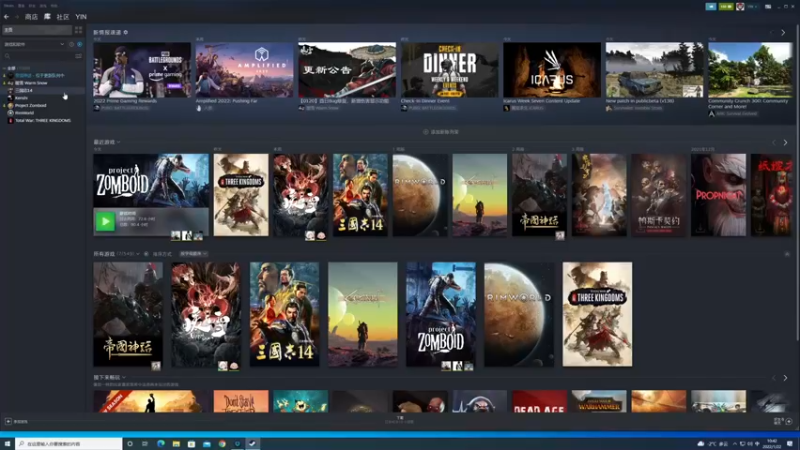800x450 pixels.
Task: Open Icarus Week Seven Content Update card
Action: pyautogui.click(x=552, y=70)
